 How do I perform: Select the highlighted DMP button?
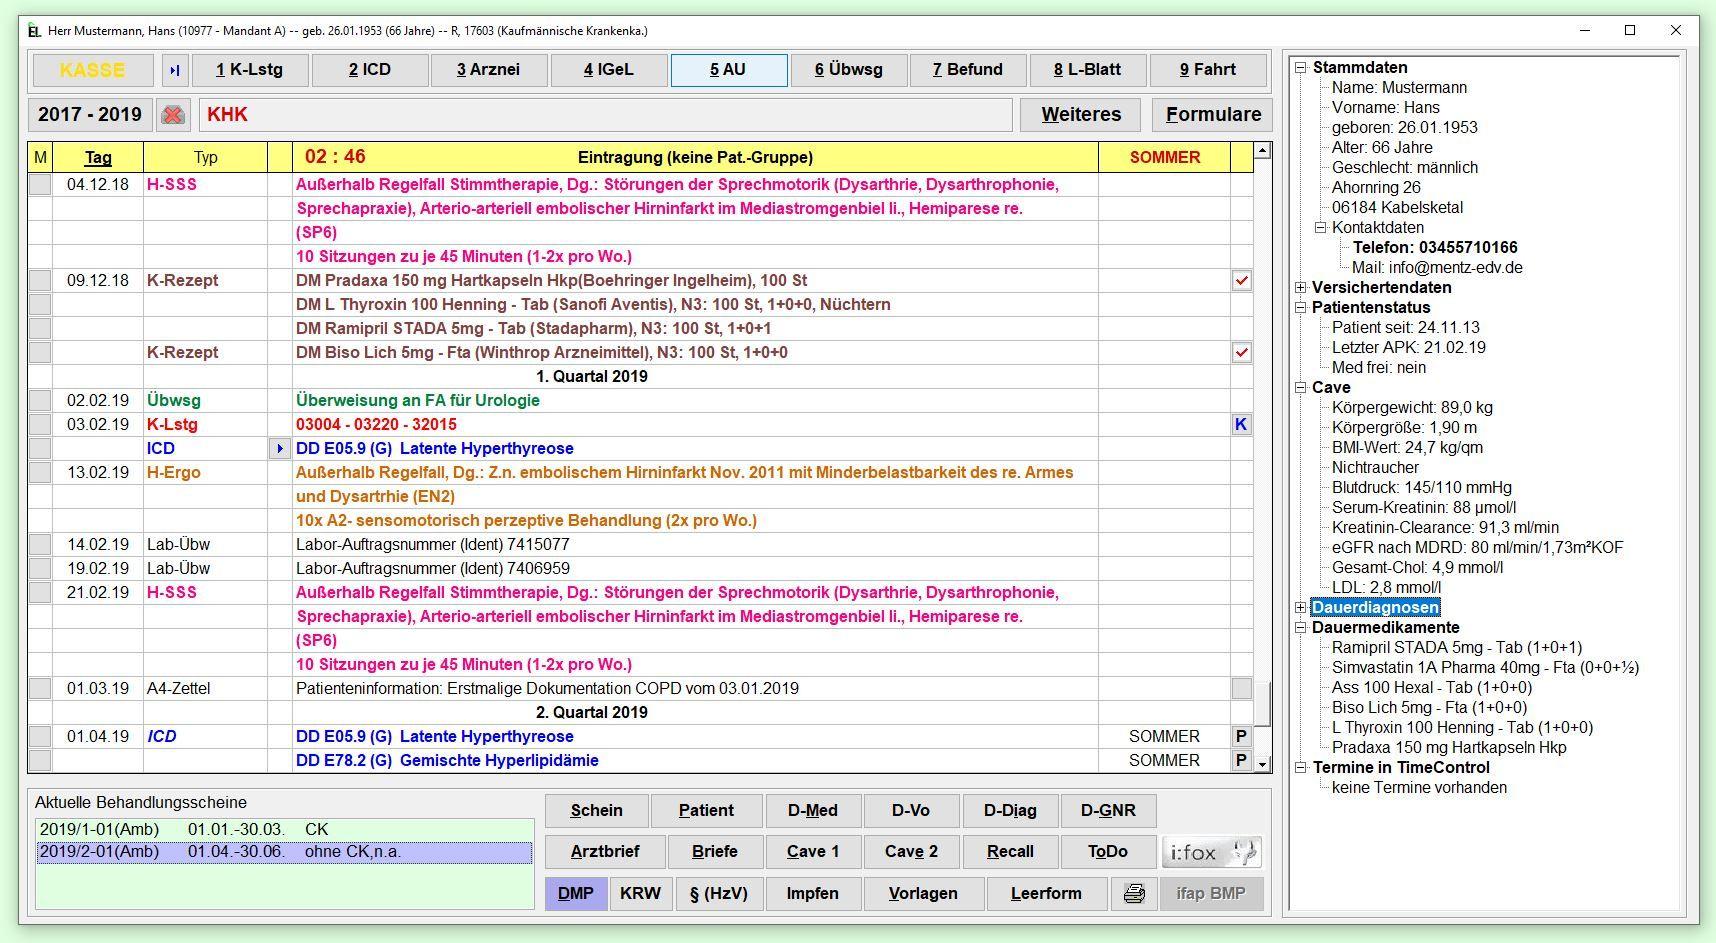[x=576, y=893]
